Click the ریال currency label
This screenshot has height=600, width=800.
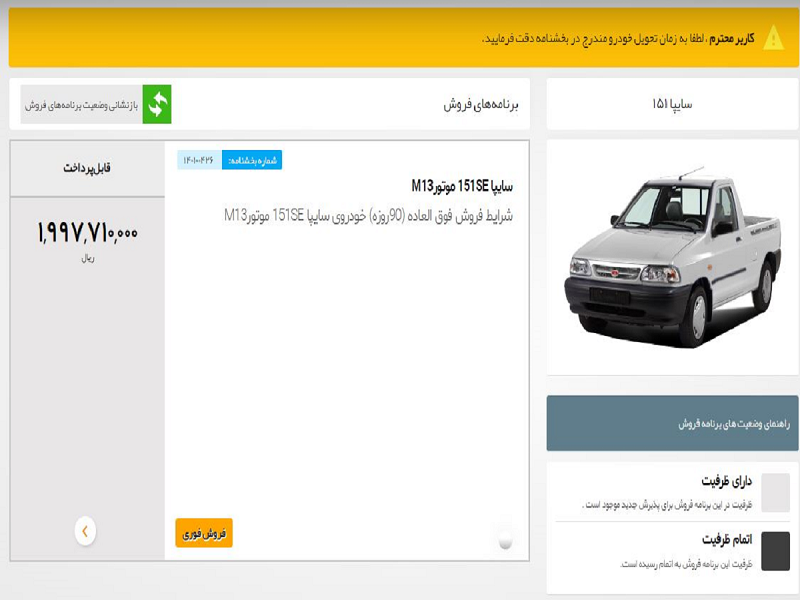[x=88, y=259]
